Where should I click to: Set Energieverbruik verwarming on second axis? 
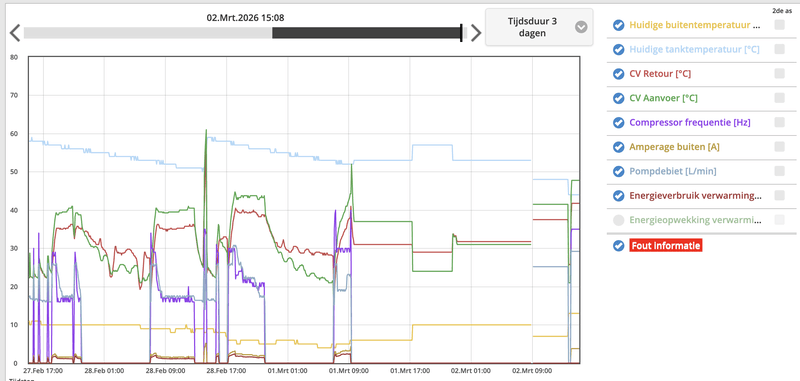tap(779, 195)
